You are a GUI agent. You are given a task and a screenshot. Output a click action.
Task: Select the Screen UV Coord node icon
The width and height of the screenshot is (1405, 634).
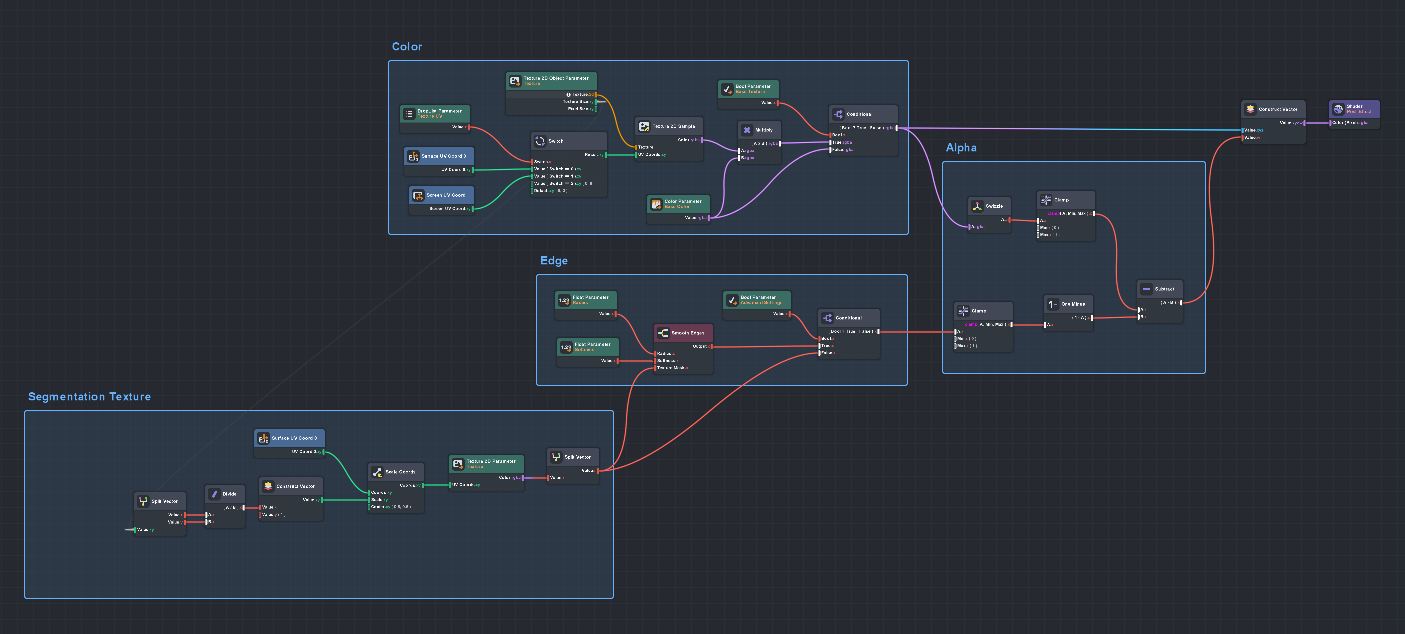point(418,196)
